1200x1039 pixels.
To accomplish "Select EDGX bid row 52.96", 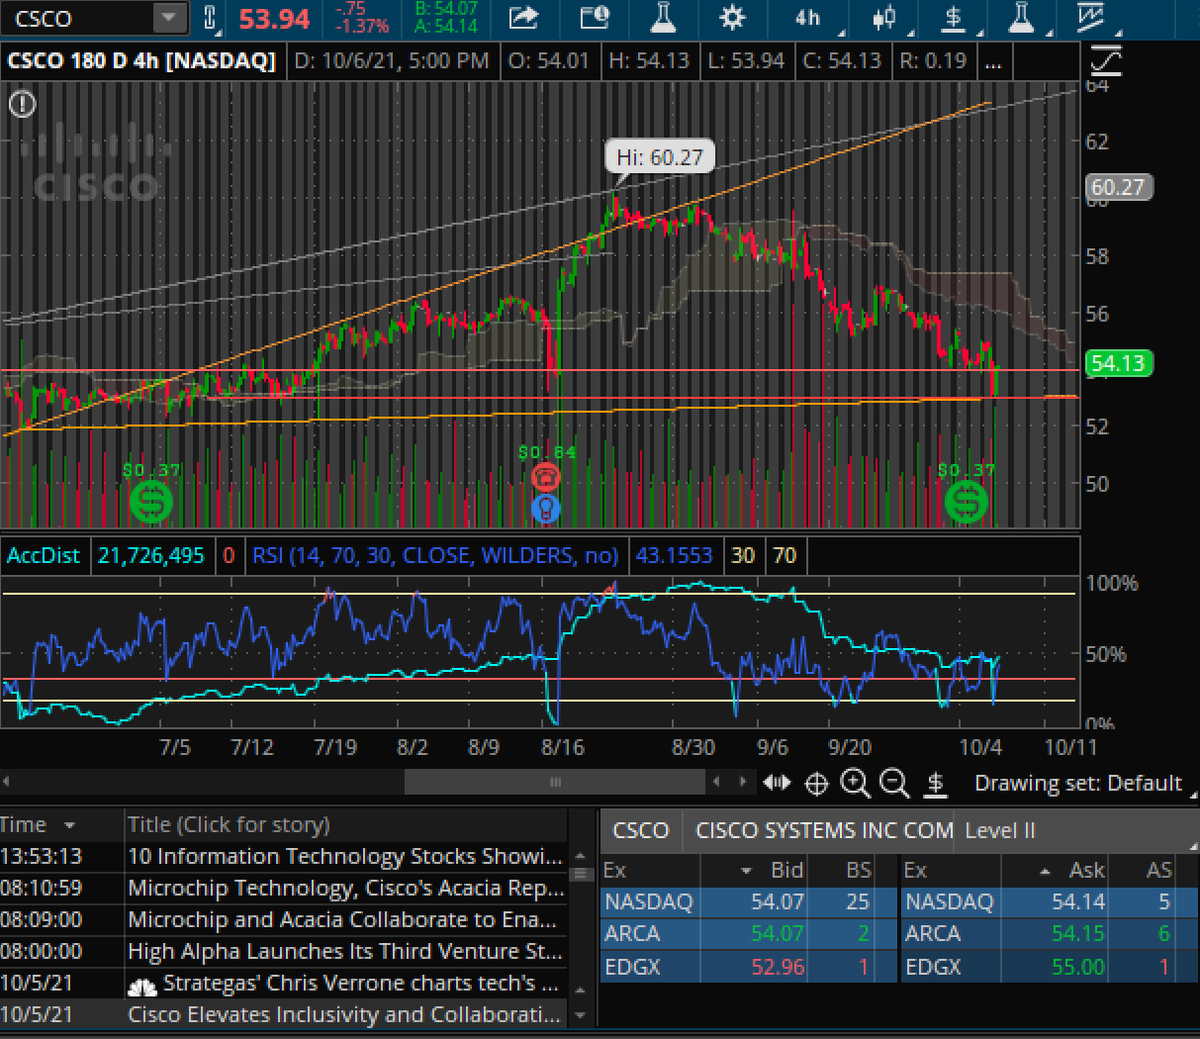I will pos(747,967).
